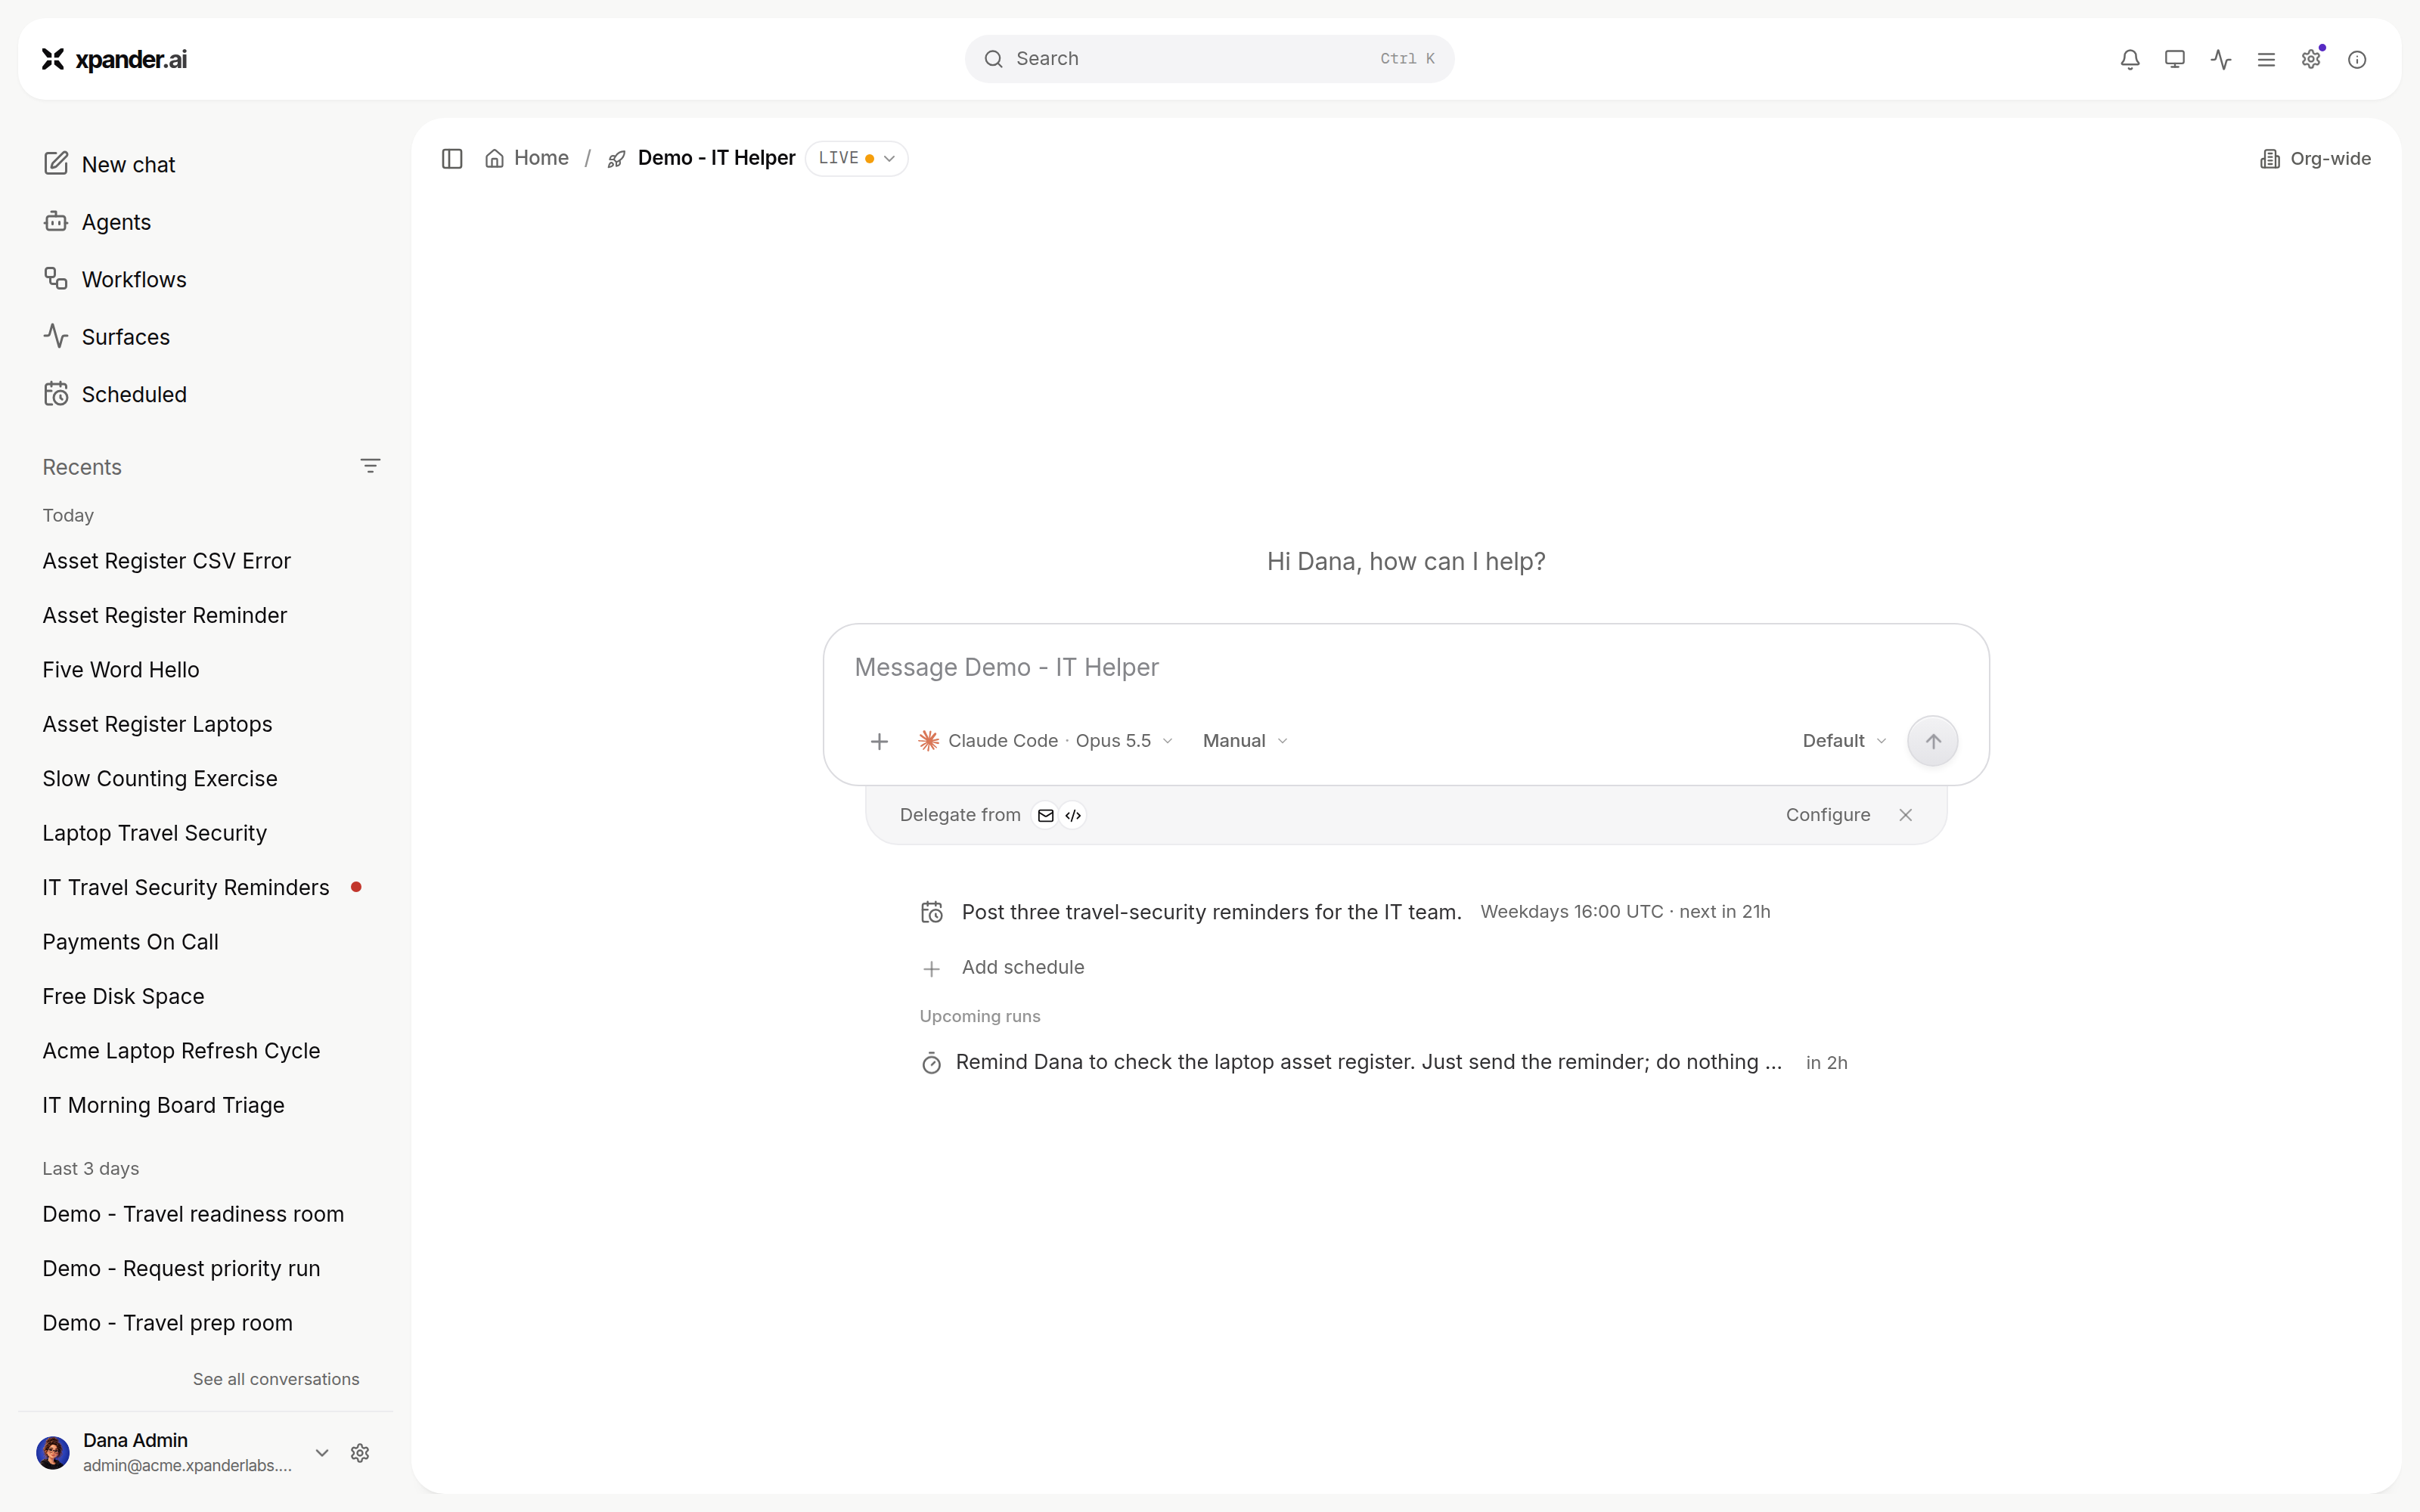This screenshot has width=2420, height=1512.
Task: Open the IT Travel Security Reminders conversation
Action: (x=186, y=887)
